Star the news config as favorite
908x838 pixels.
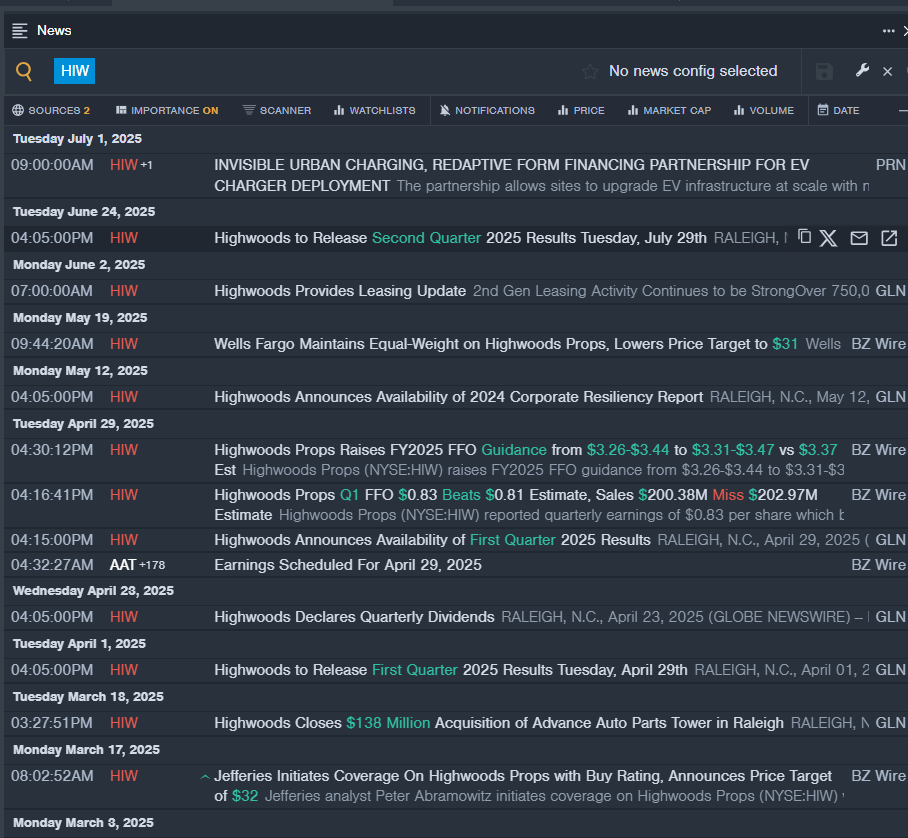click(590, 71)
